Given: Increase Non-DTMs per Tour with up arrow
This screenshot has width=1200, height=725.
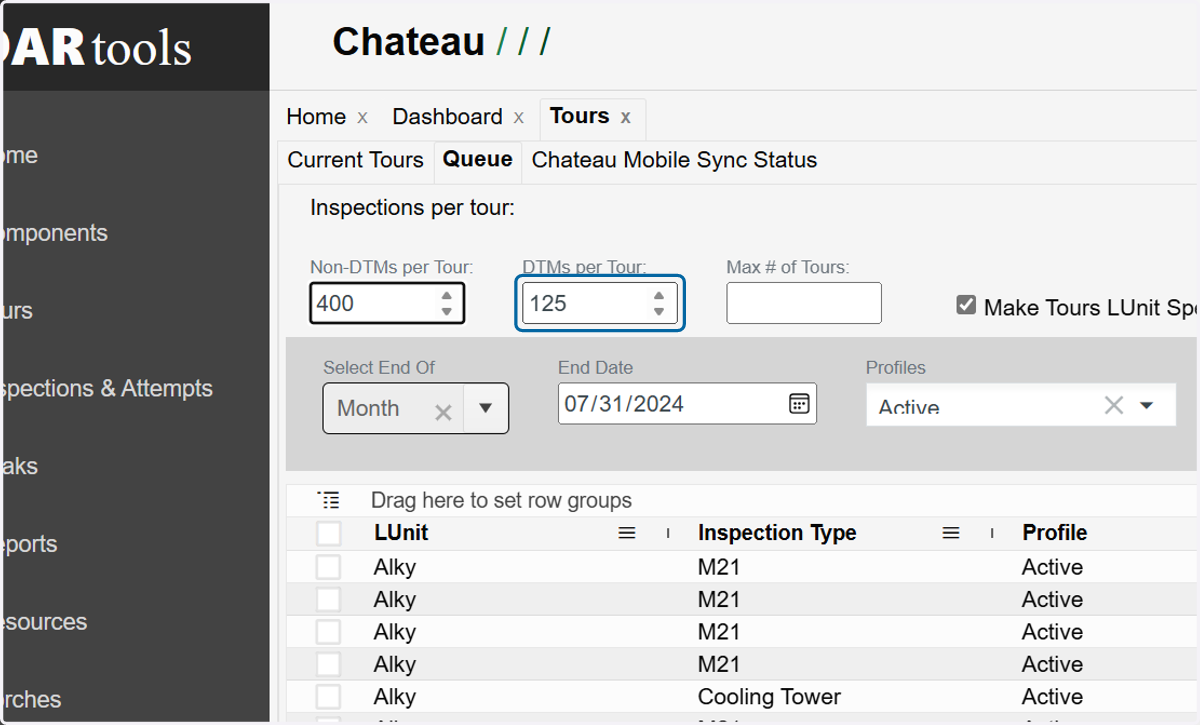Looking at the screenshot, I should [x=447, y=296].
